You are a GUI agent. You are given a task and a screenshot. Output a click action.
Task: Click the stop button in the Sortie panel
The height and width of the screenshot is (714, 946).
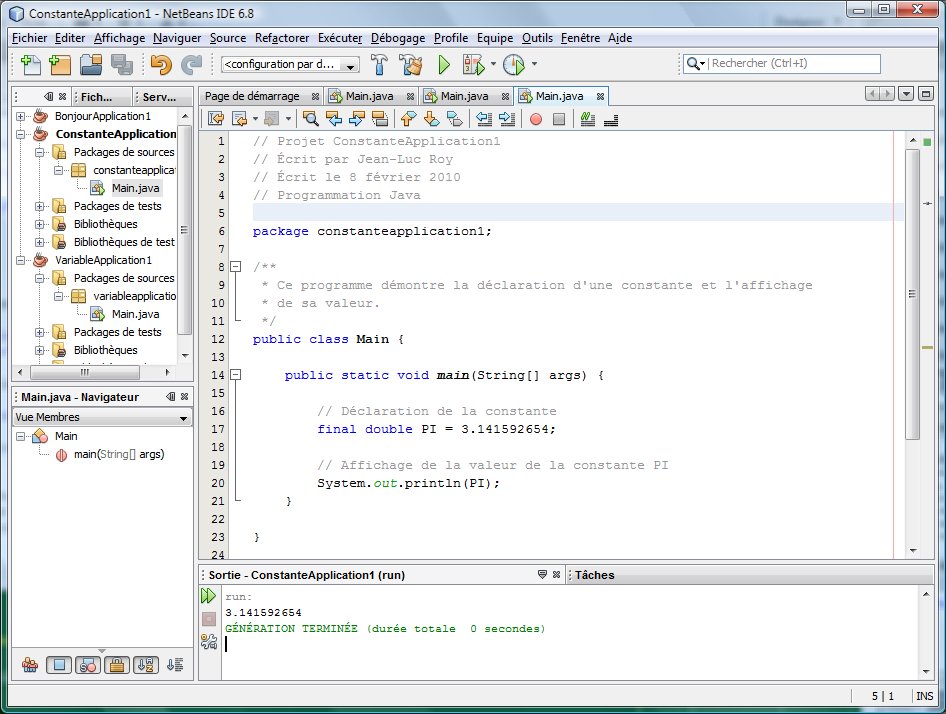coord(209,619)
